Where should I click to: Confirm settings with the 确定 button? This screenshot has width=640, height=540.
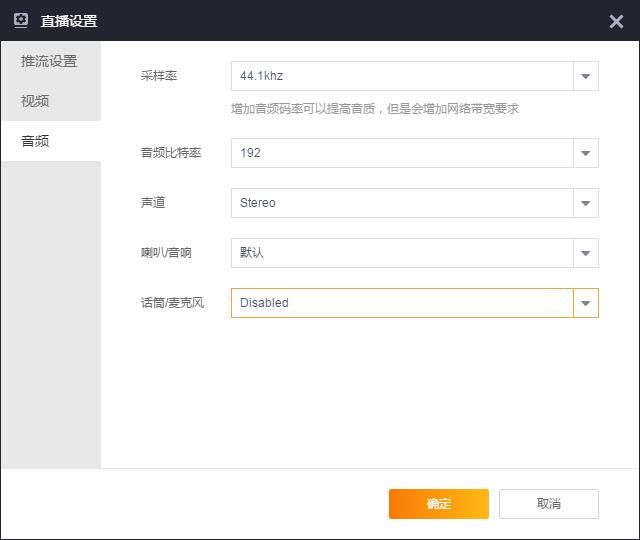pos(439,504)
